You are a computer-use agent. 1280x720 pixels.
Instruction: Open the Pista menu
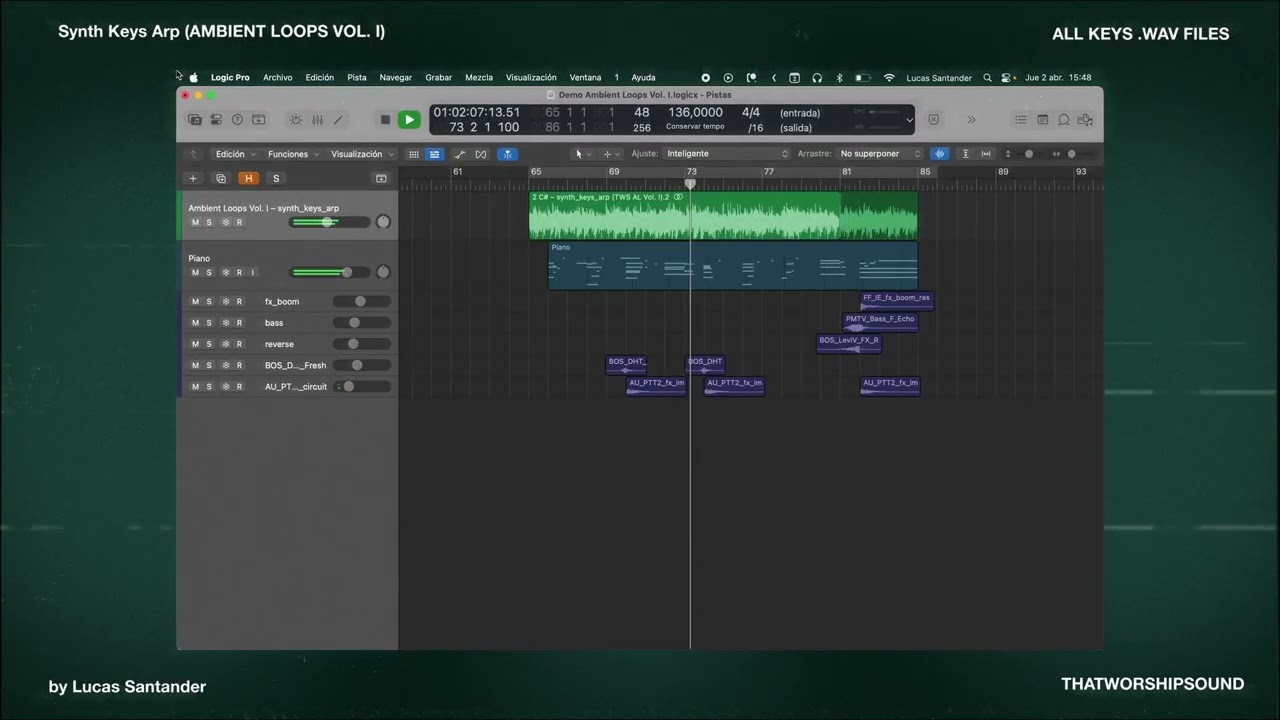click(x=357, y=77)
